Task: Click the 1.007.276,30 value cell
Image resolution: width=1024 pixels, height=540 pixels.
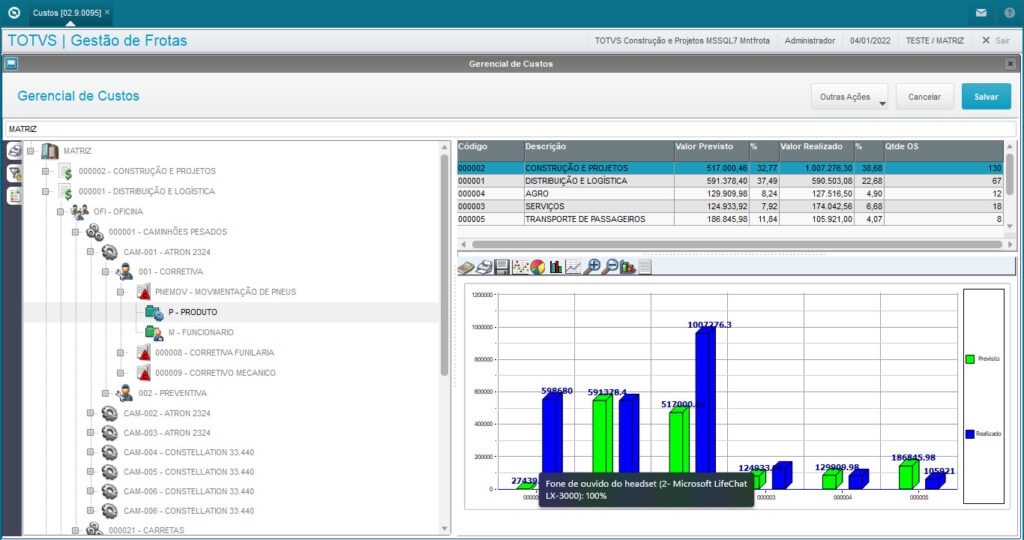Action: 816,168
